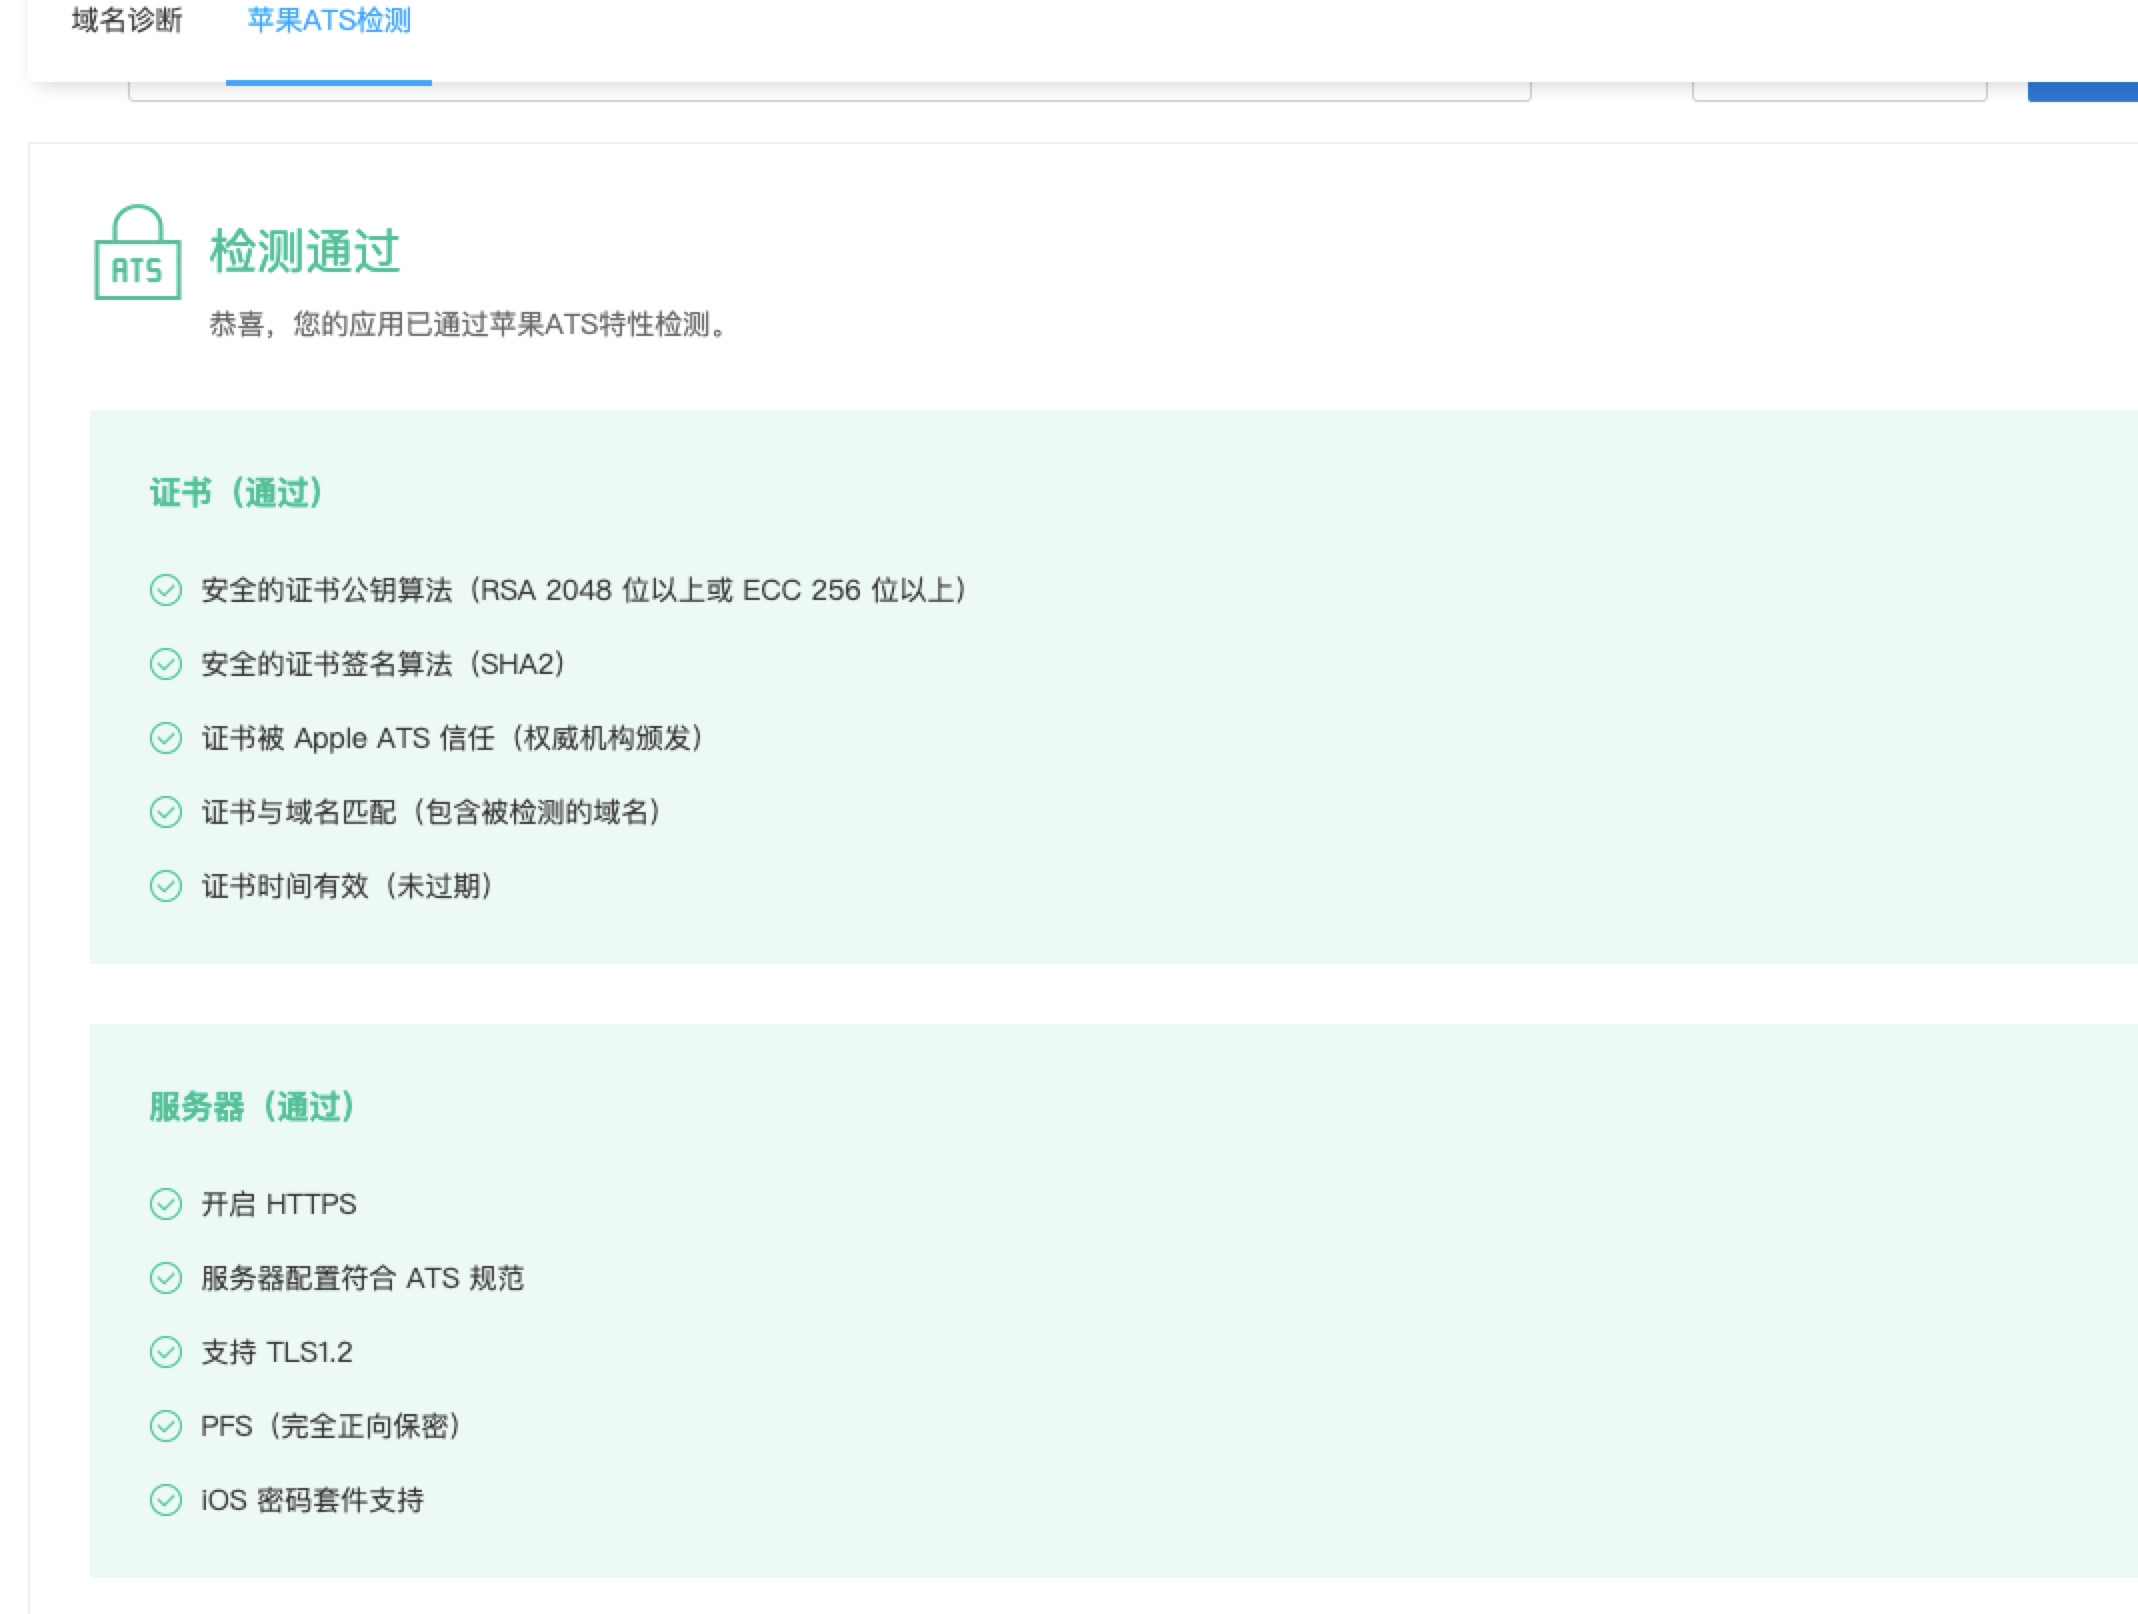
Task: Click the 证书被 Apple ATS 信任 line
Action: click(453, 738)
